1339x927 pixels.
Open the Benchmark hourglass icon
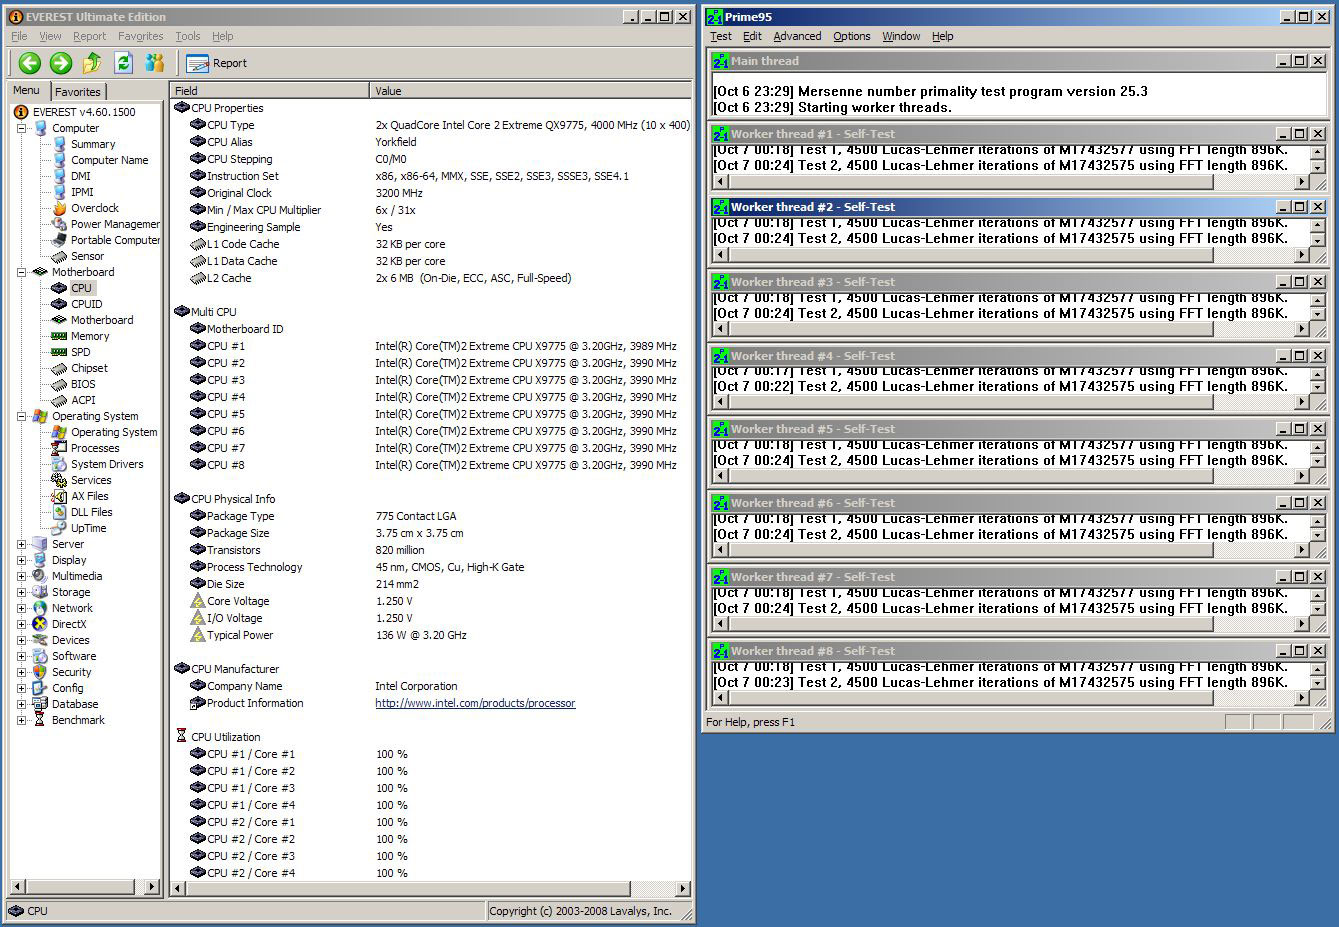[40, 720]
